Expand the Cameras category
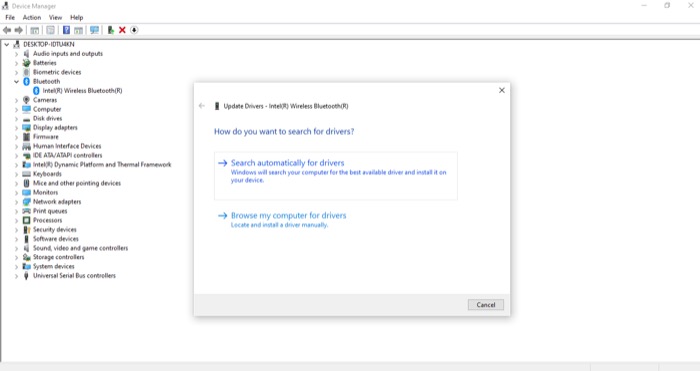The height and width of the screenshot is (371, 700). (17, 100)
